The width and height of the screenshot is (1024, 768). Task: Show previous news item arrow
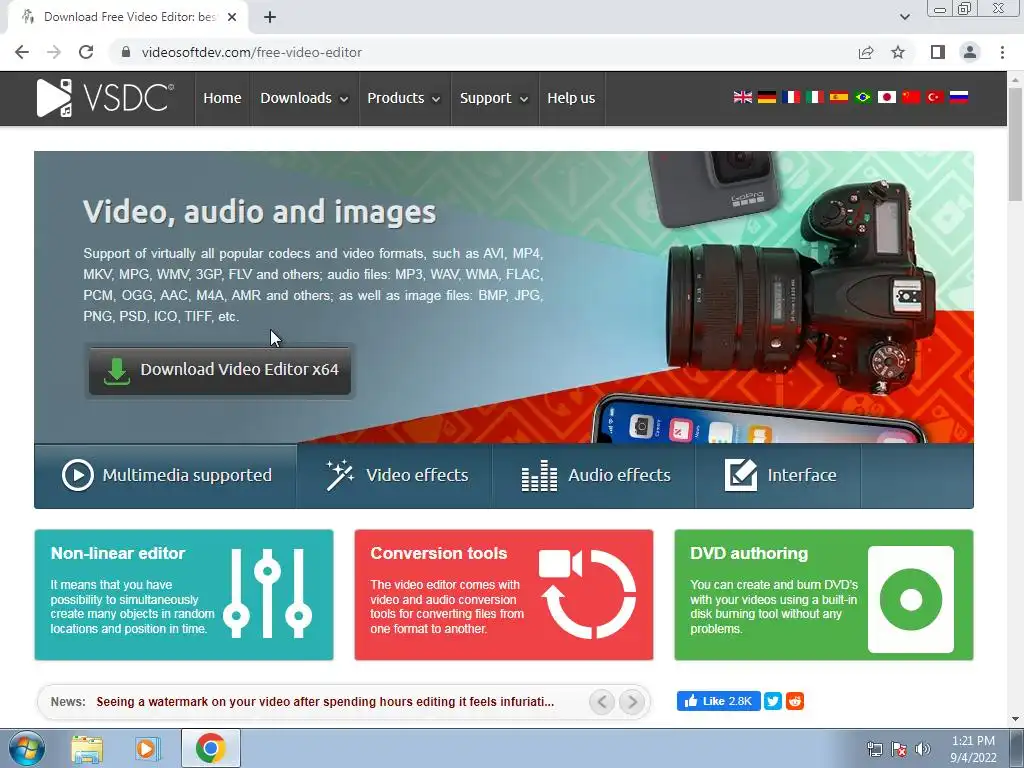tap(601, 702)
